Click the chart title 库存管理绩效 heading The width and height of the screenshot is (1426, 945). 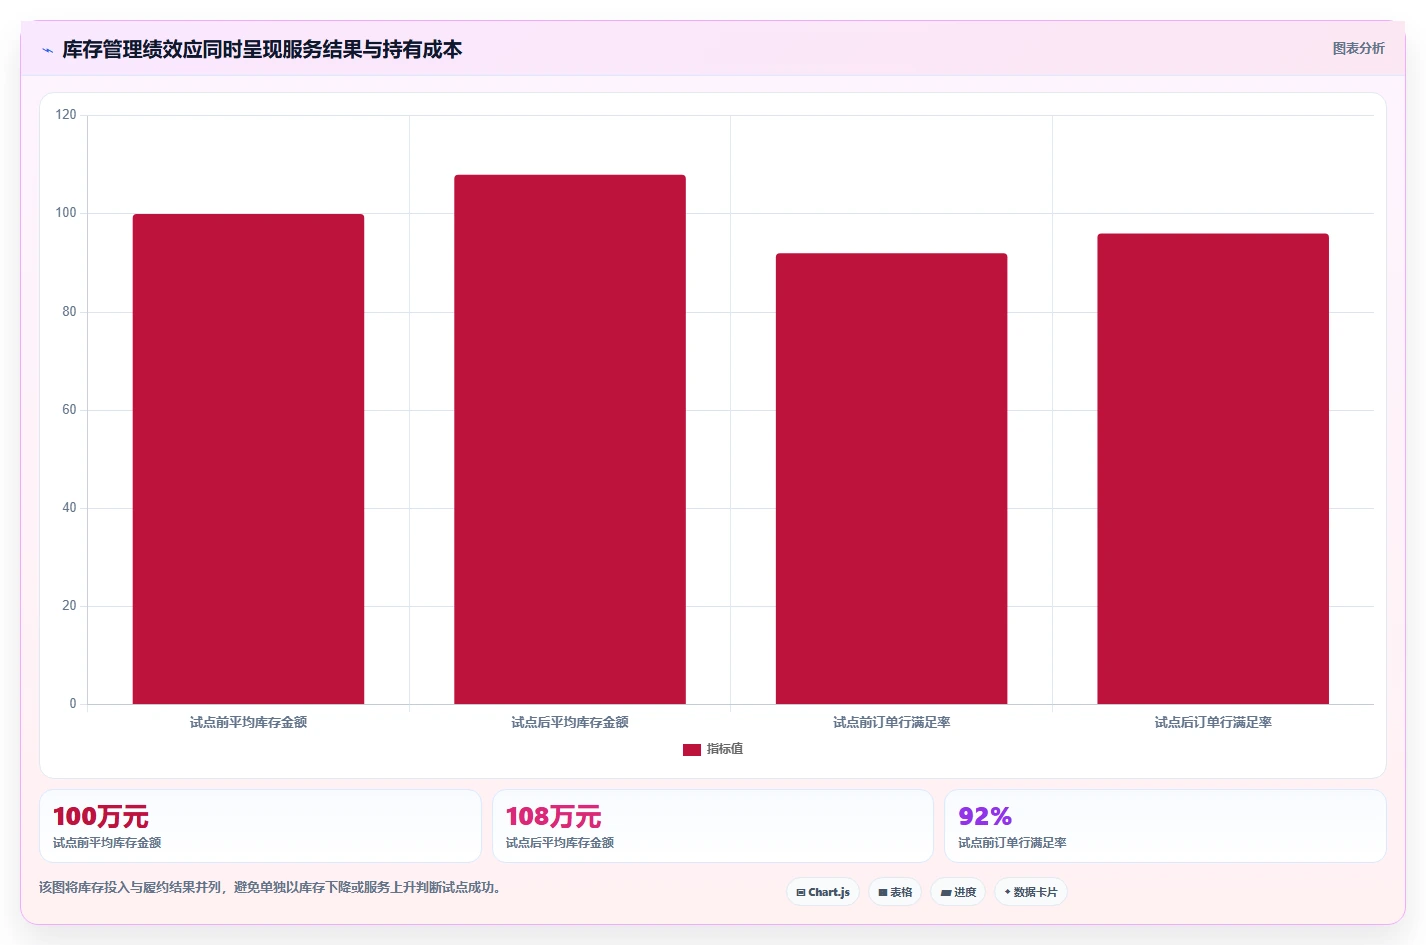pos(262,49)
